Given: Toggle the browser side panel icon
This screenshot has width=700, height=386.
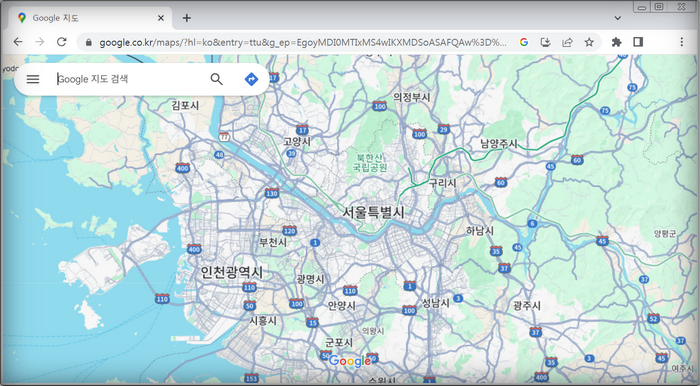Looking at the screenshot, I should tap(638, 42).
